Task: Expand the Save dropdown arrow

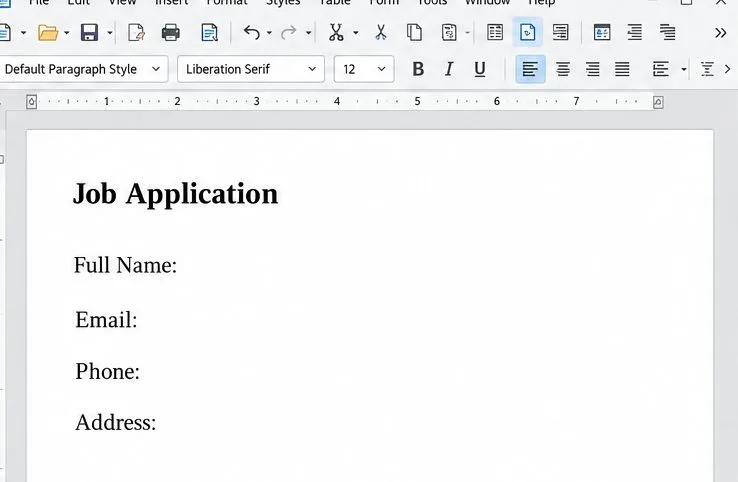Action: (x=110, y=33)
